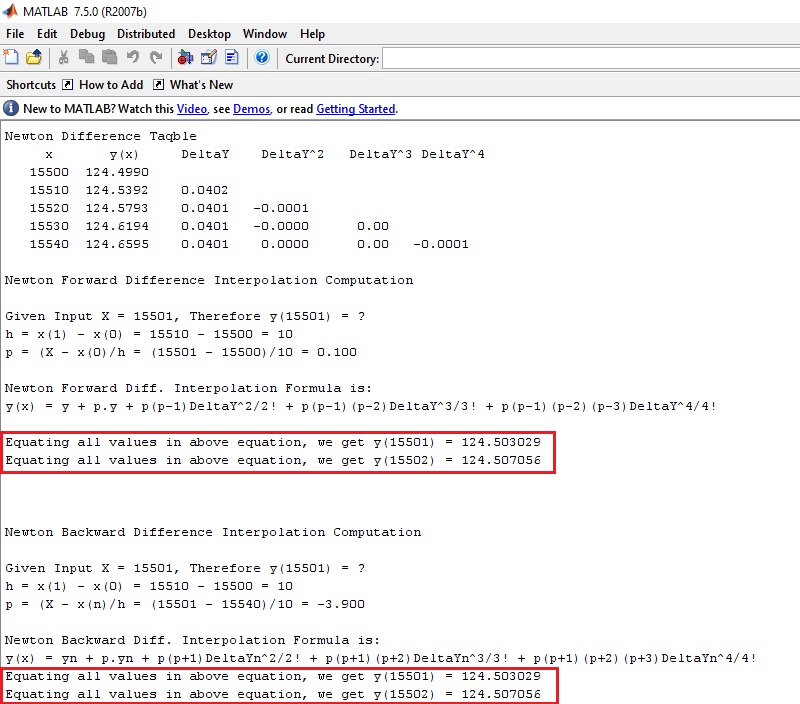Click the Paste clipboard icon
The height and width of the screenshot is (704, 800).
click(x=110, y=58)
